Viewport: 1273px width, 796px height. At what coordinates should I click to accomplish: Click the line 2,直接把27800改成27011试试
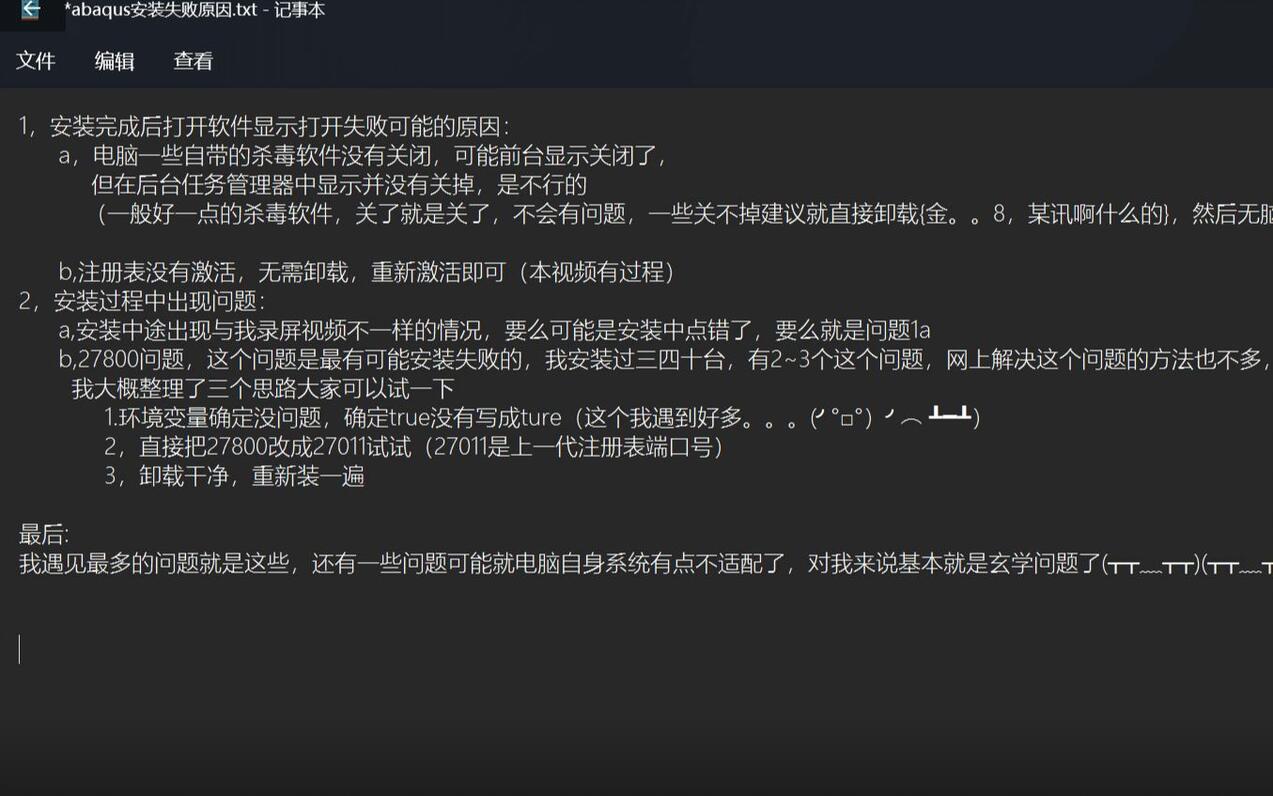(x=414, y=446)
